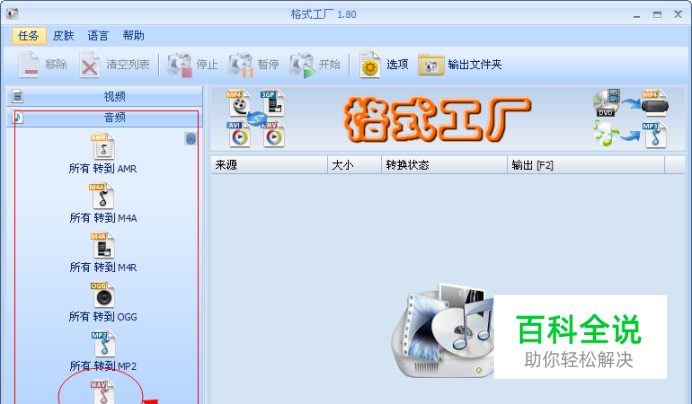Click the 3GP mobile banner icon
The height and width of the screenshot is (404, 692).
(x=272, y=103)
